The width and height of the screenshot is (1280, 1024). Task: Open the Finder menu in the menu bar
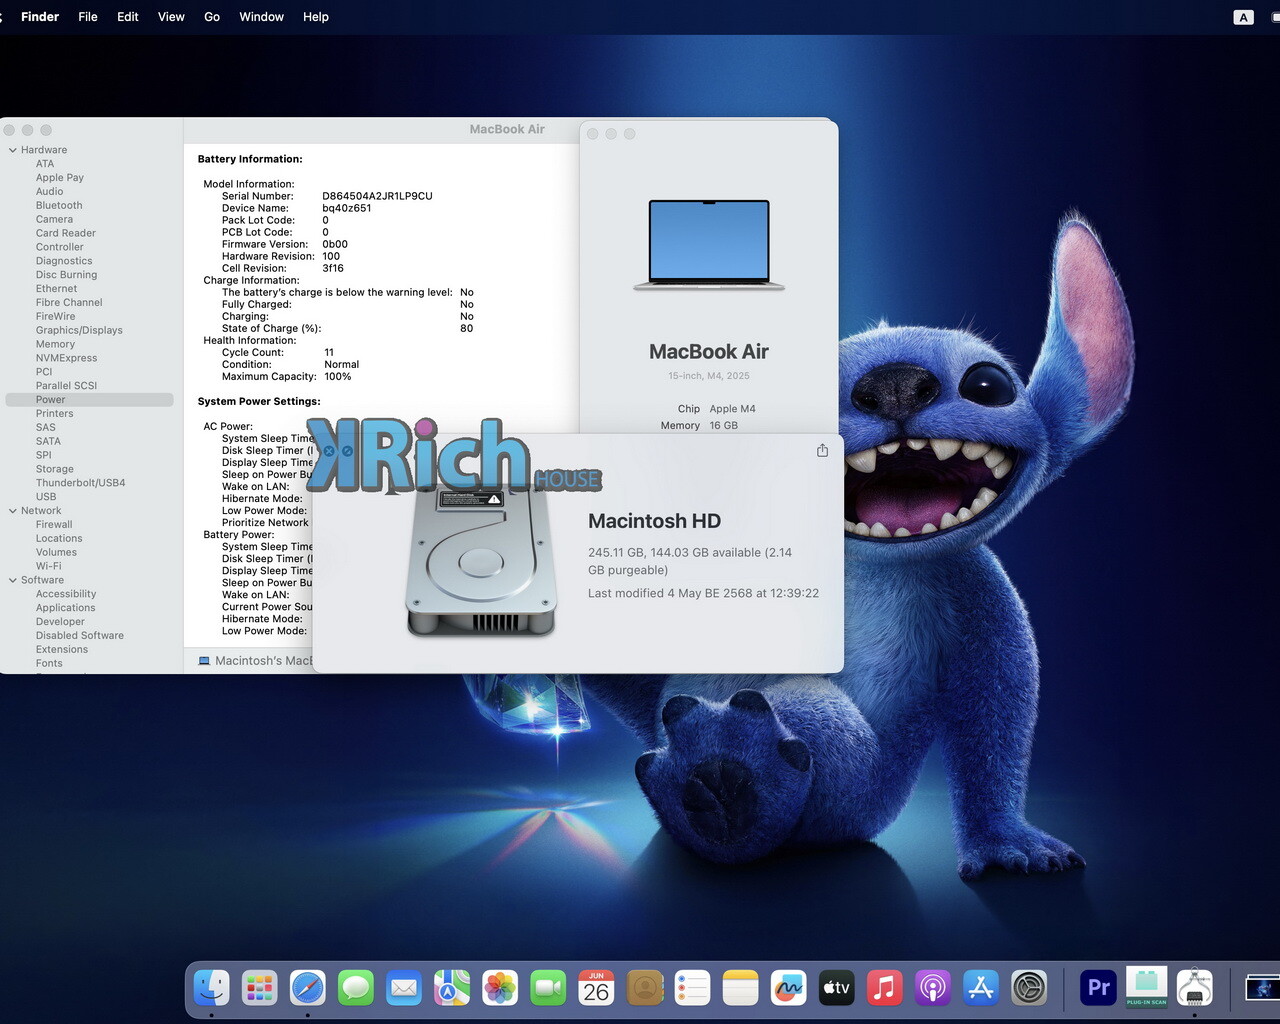point(40,17)
